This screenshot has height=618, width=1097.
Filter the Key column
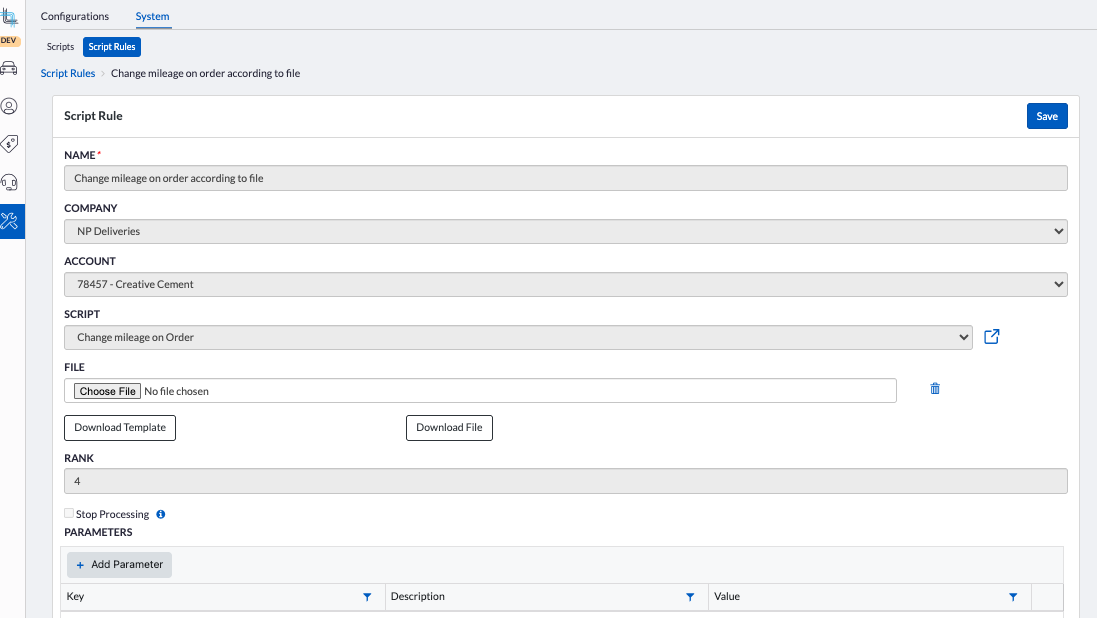(367, 597)
